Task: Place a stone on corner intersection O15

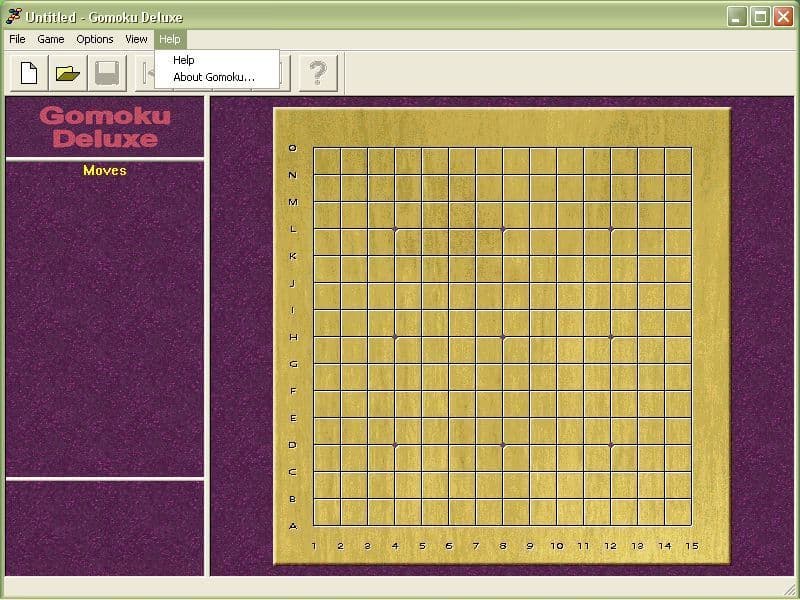Action: [692, 148]
